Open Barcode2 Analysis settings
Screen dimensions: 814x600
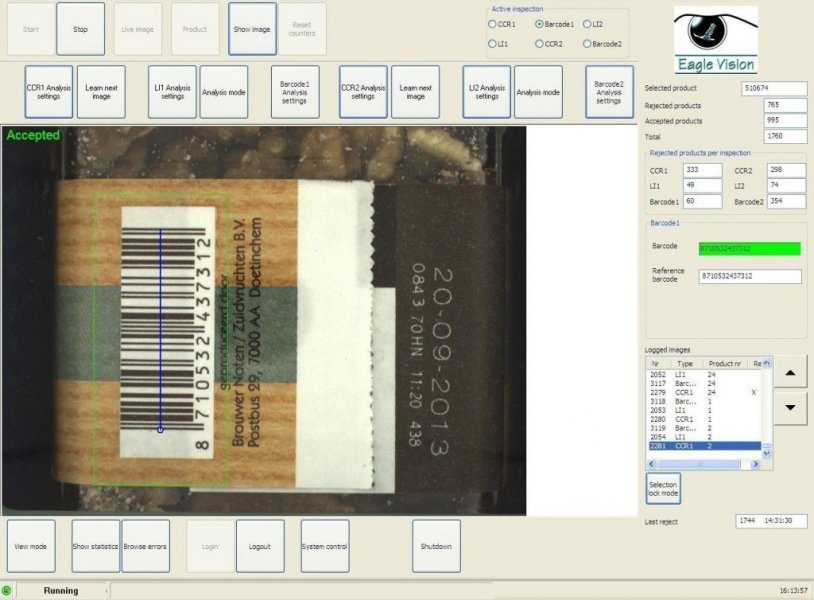tap(609, 92)
